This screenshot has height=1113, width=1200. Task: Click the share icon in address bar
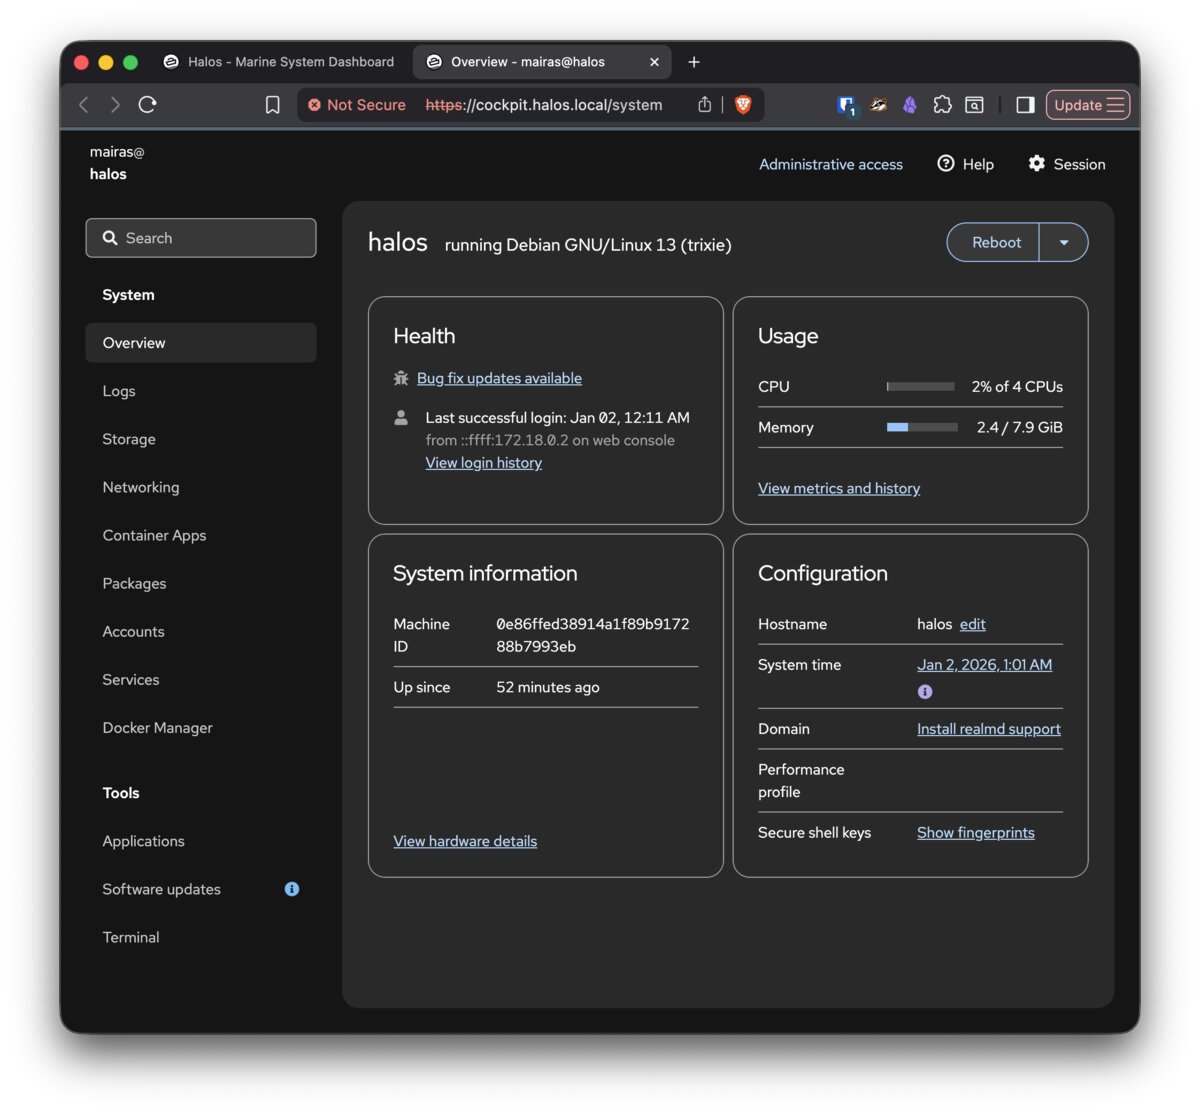(704, 105)
